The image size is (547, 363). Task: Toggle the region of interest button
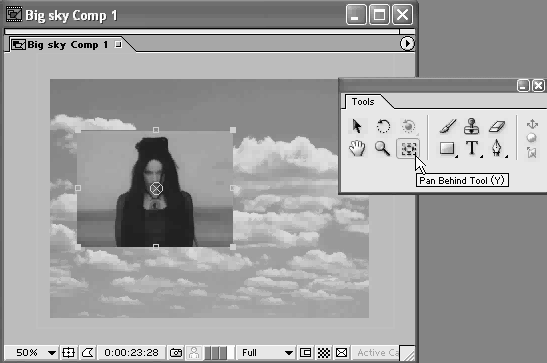coord(306,353)
